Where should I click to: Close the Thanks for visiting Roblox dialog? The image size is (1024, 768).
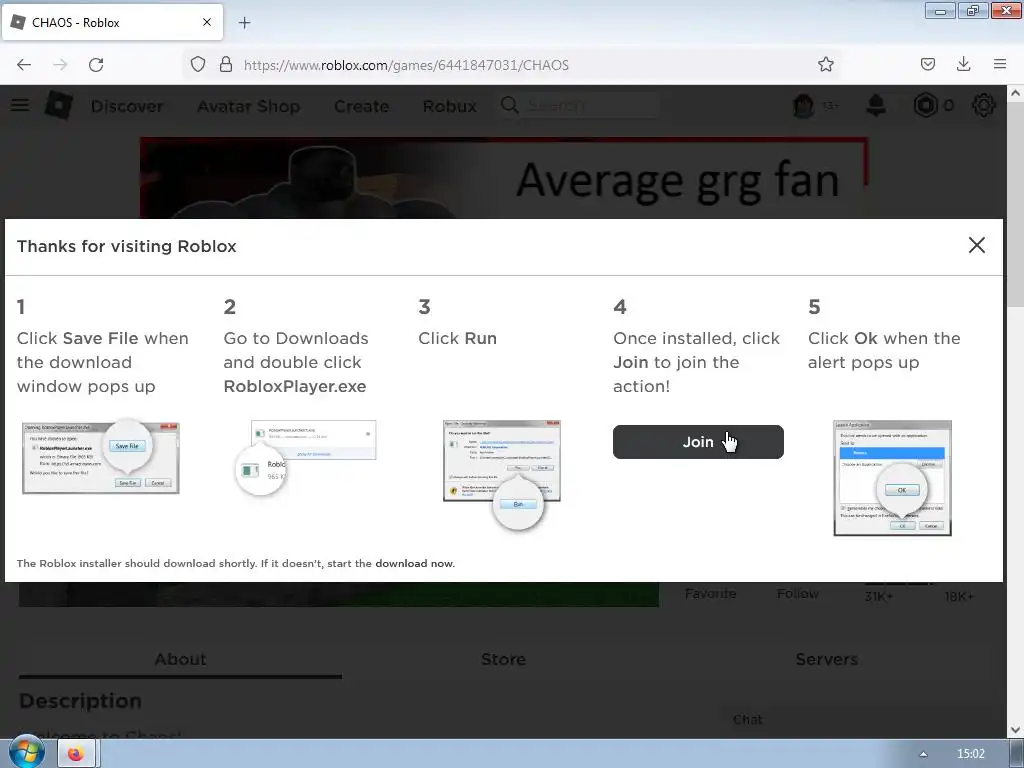(x=976, y=245)
